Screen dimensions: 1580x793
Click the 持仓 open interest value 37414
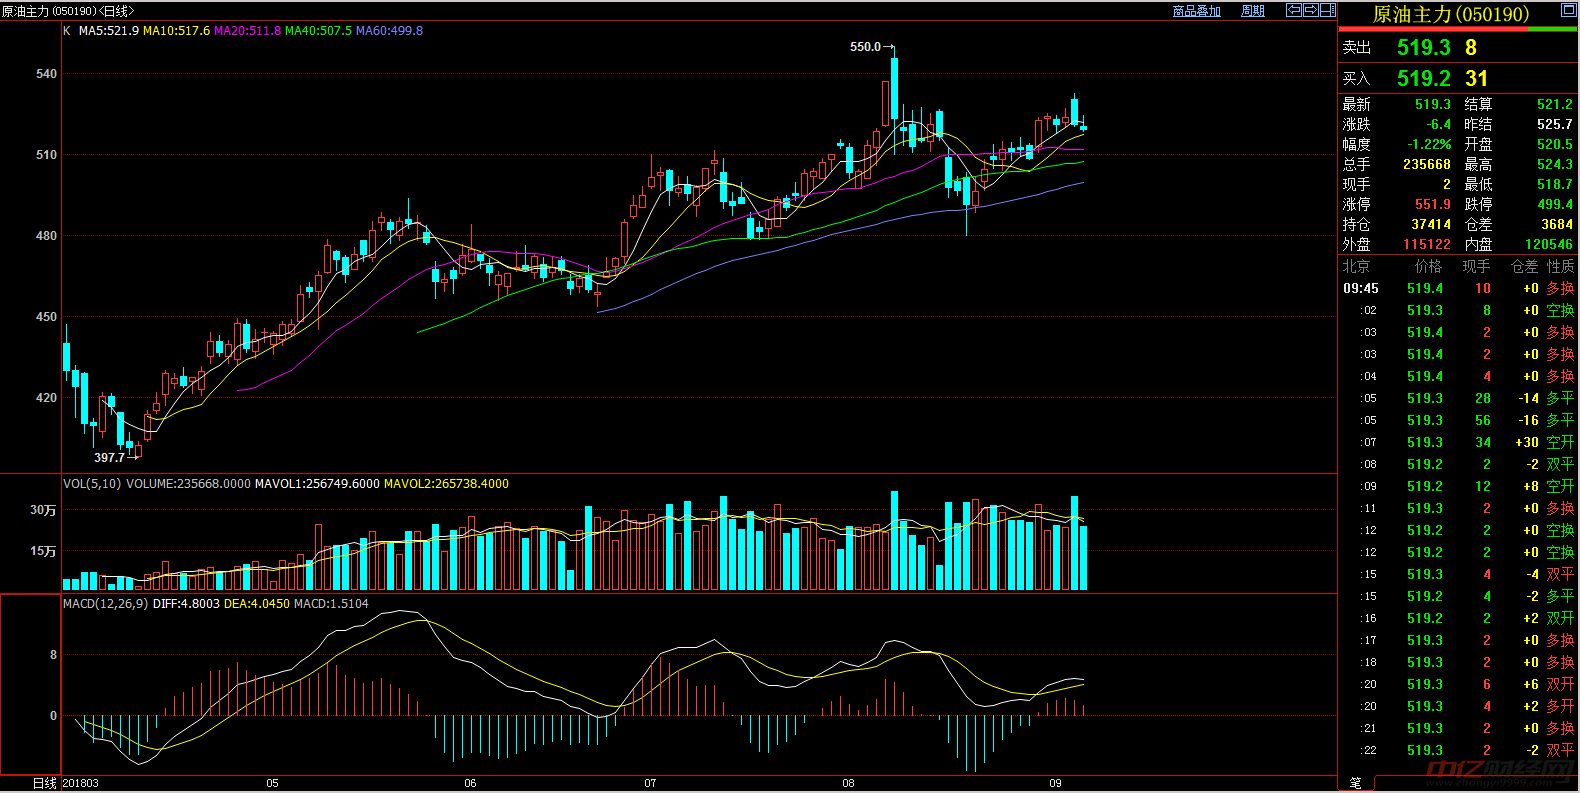coord(1431,224)
